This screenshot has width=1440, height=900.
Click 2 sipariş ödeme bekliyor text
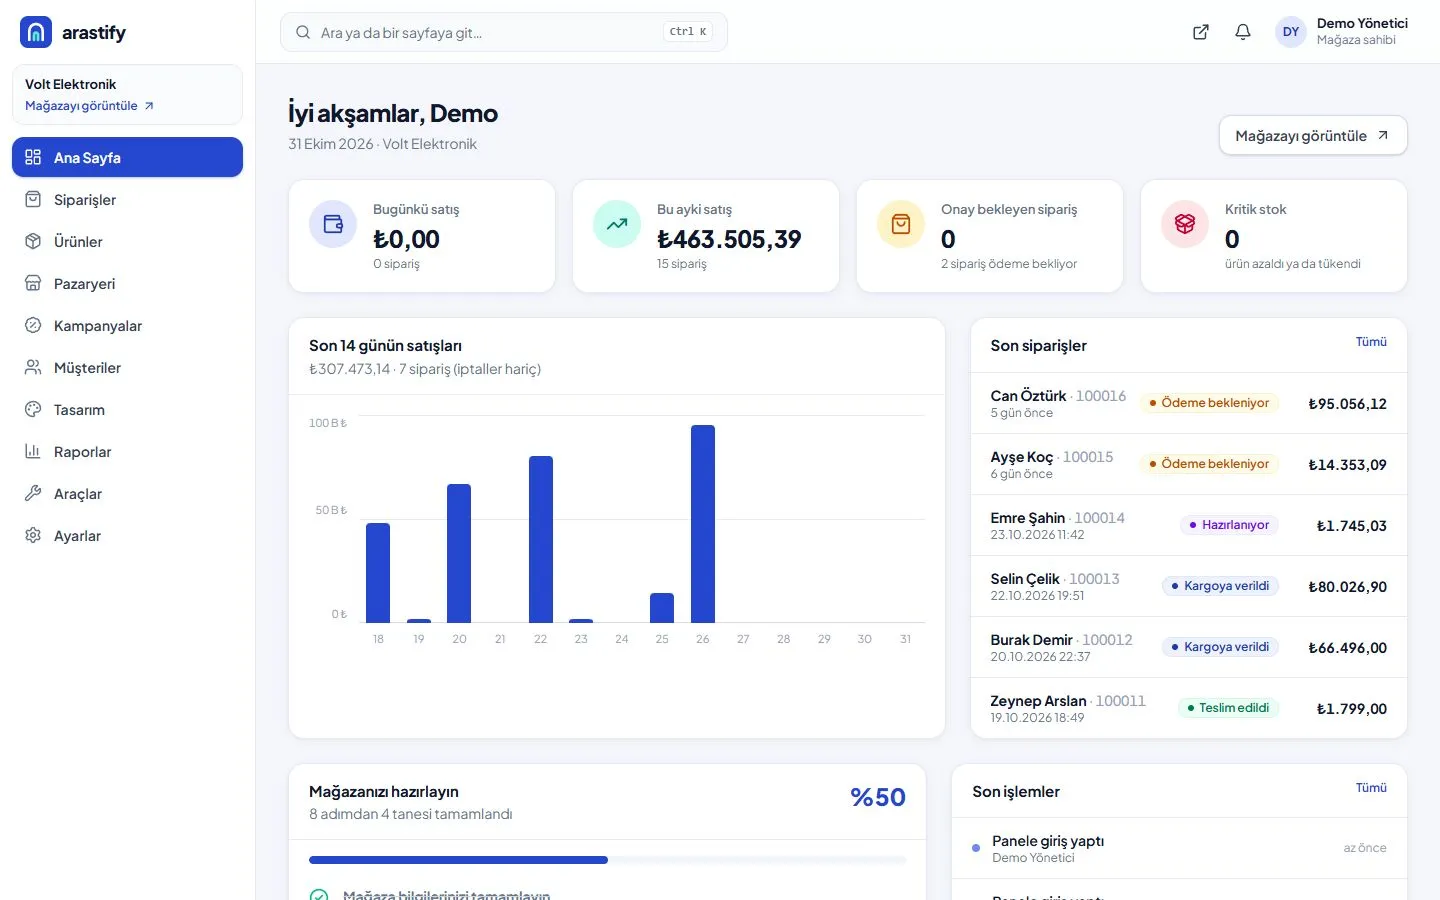click(1009, 264)
